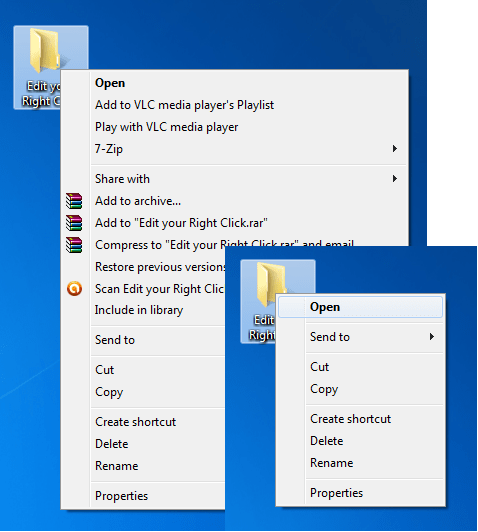
Task: Select Create shortcut in the small menu
Action: tap(350, 419)
